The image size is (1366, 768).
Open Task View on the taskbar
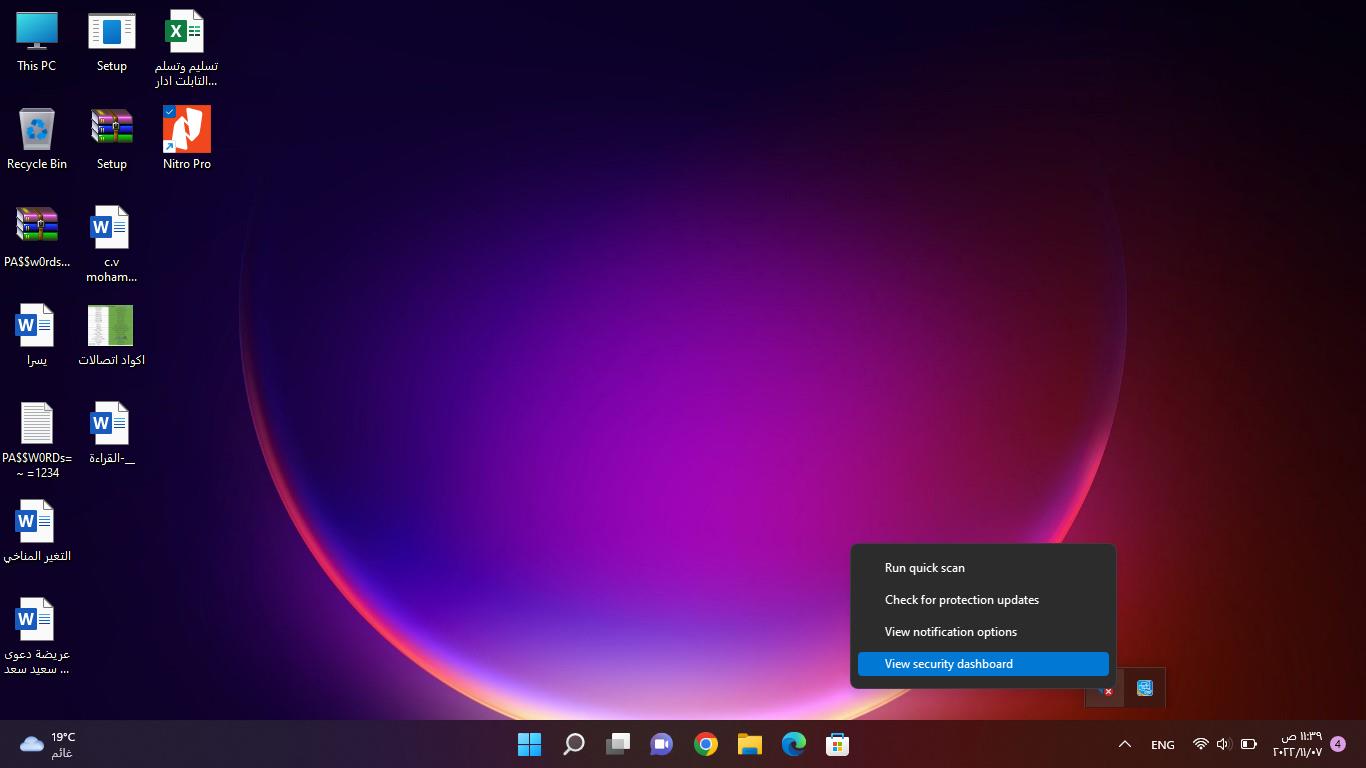pos(618,744)
